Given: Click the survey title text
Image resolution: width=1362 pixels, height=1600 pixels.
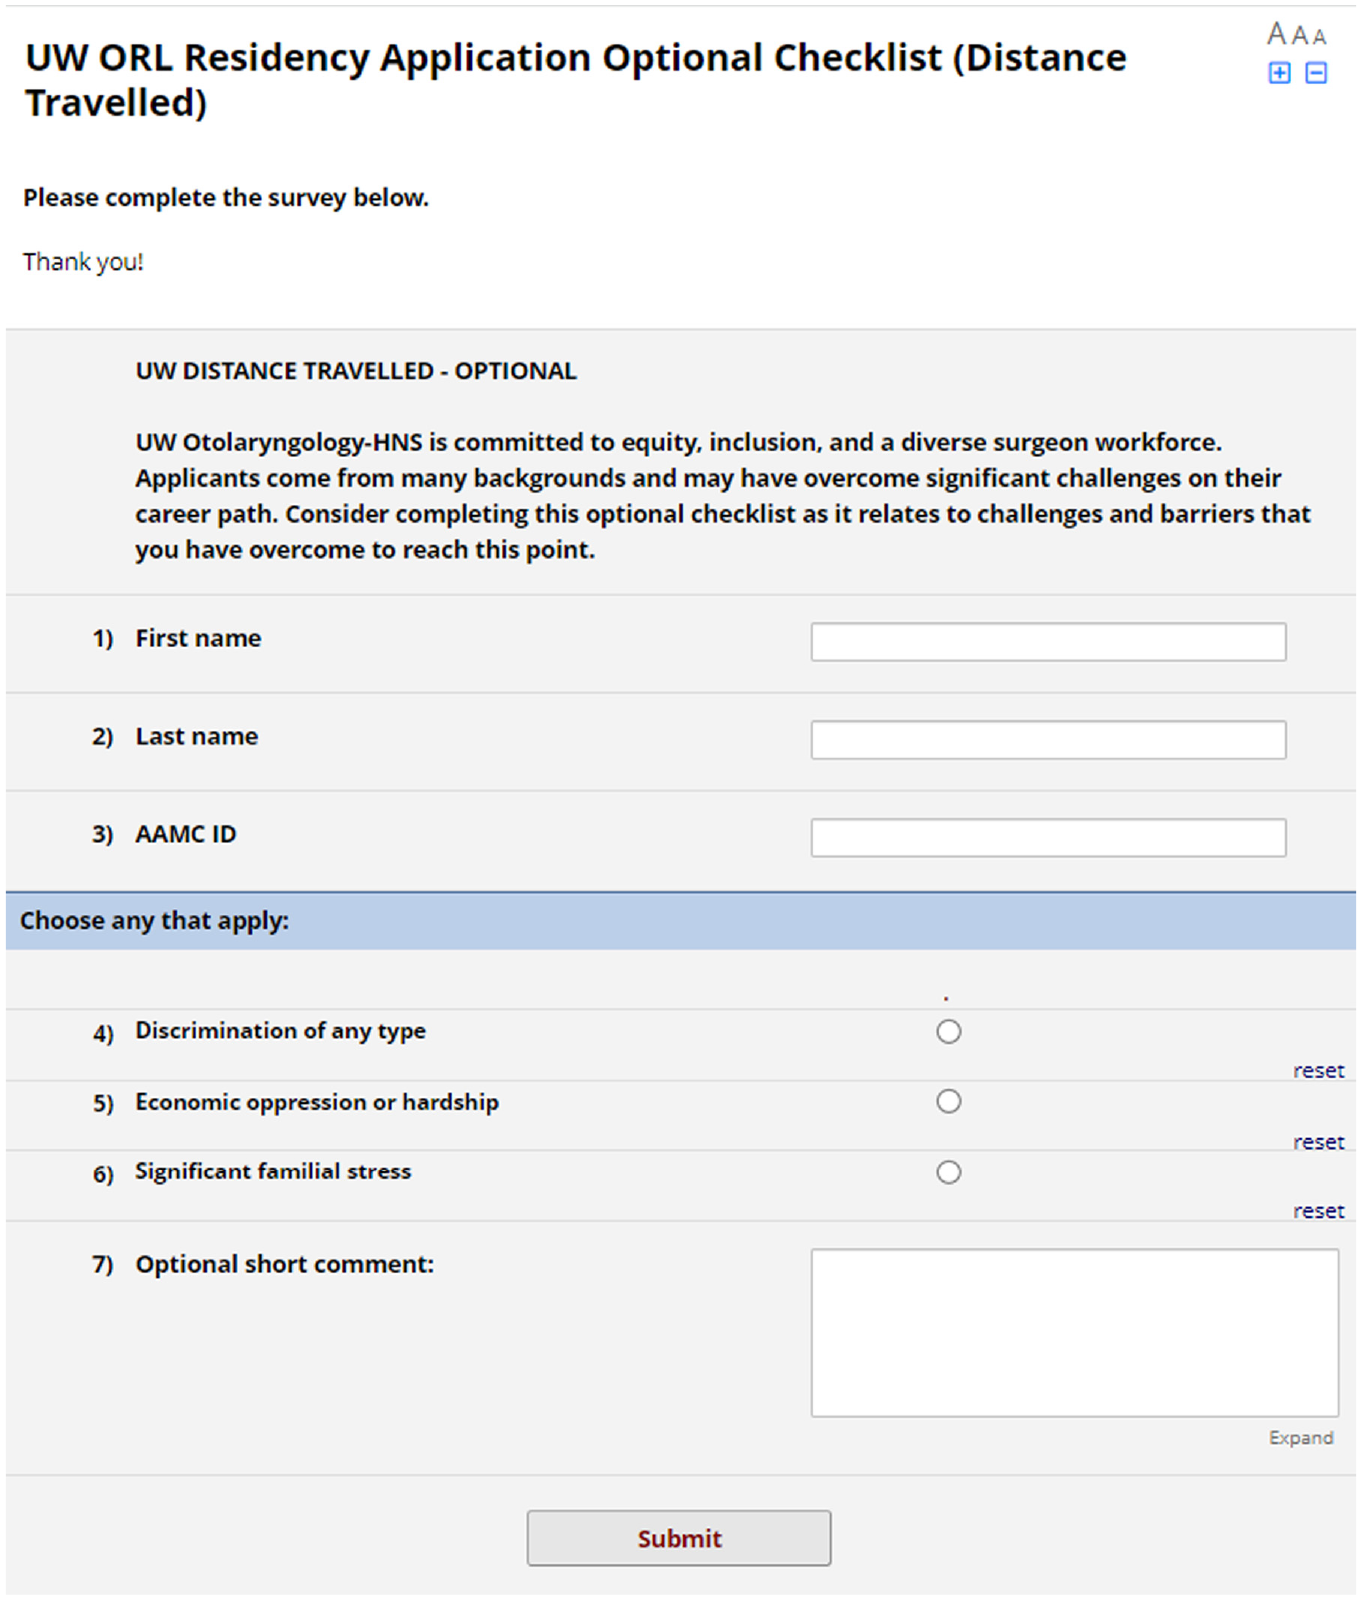Looking at the screenshot, I should pos(575,80).
